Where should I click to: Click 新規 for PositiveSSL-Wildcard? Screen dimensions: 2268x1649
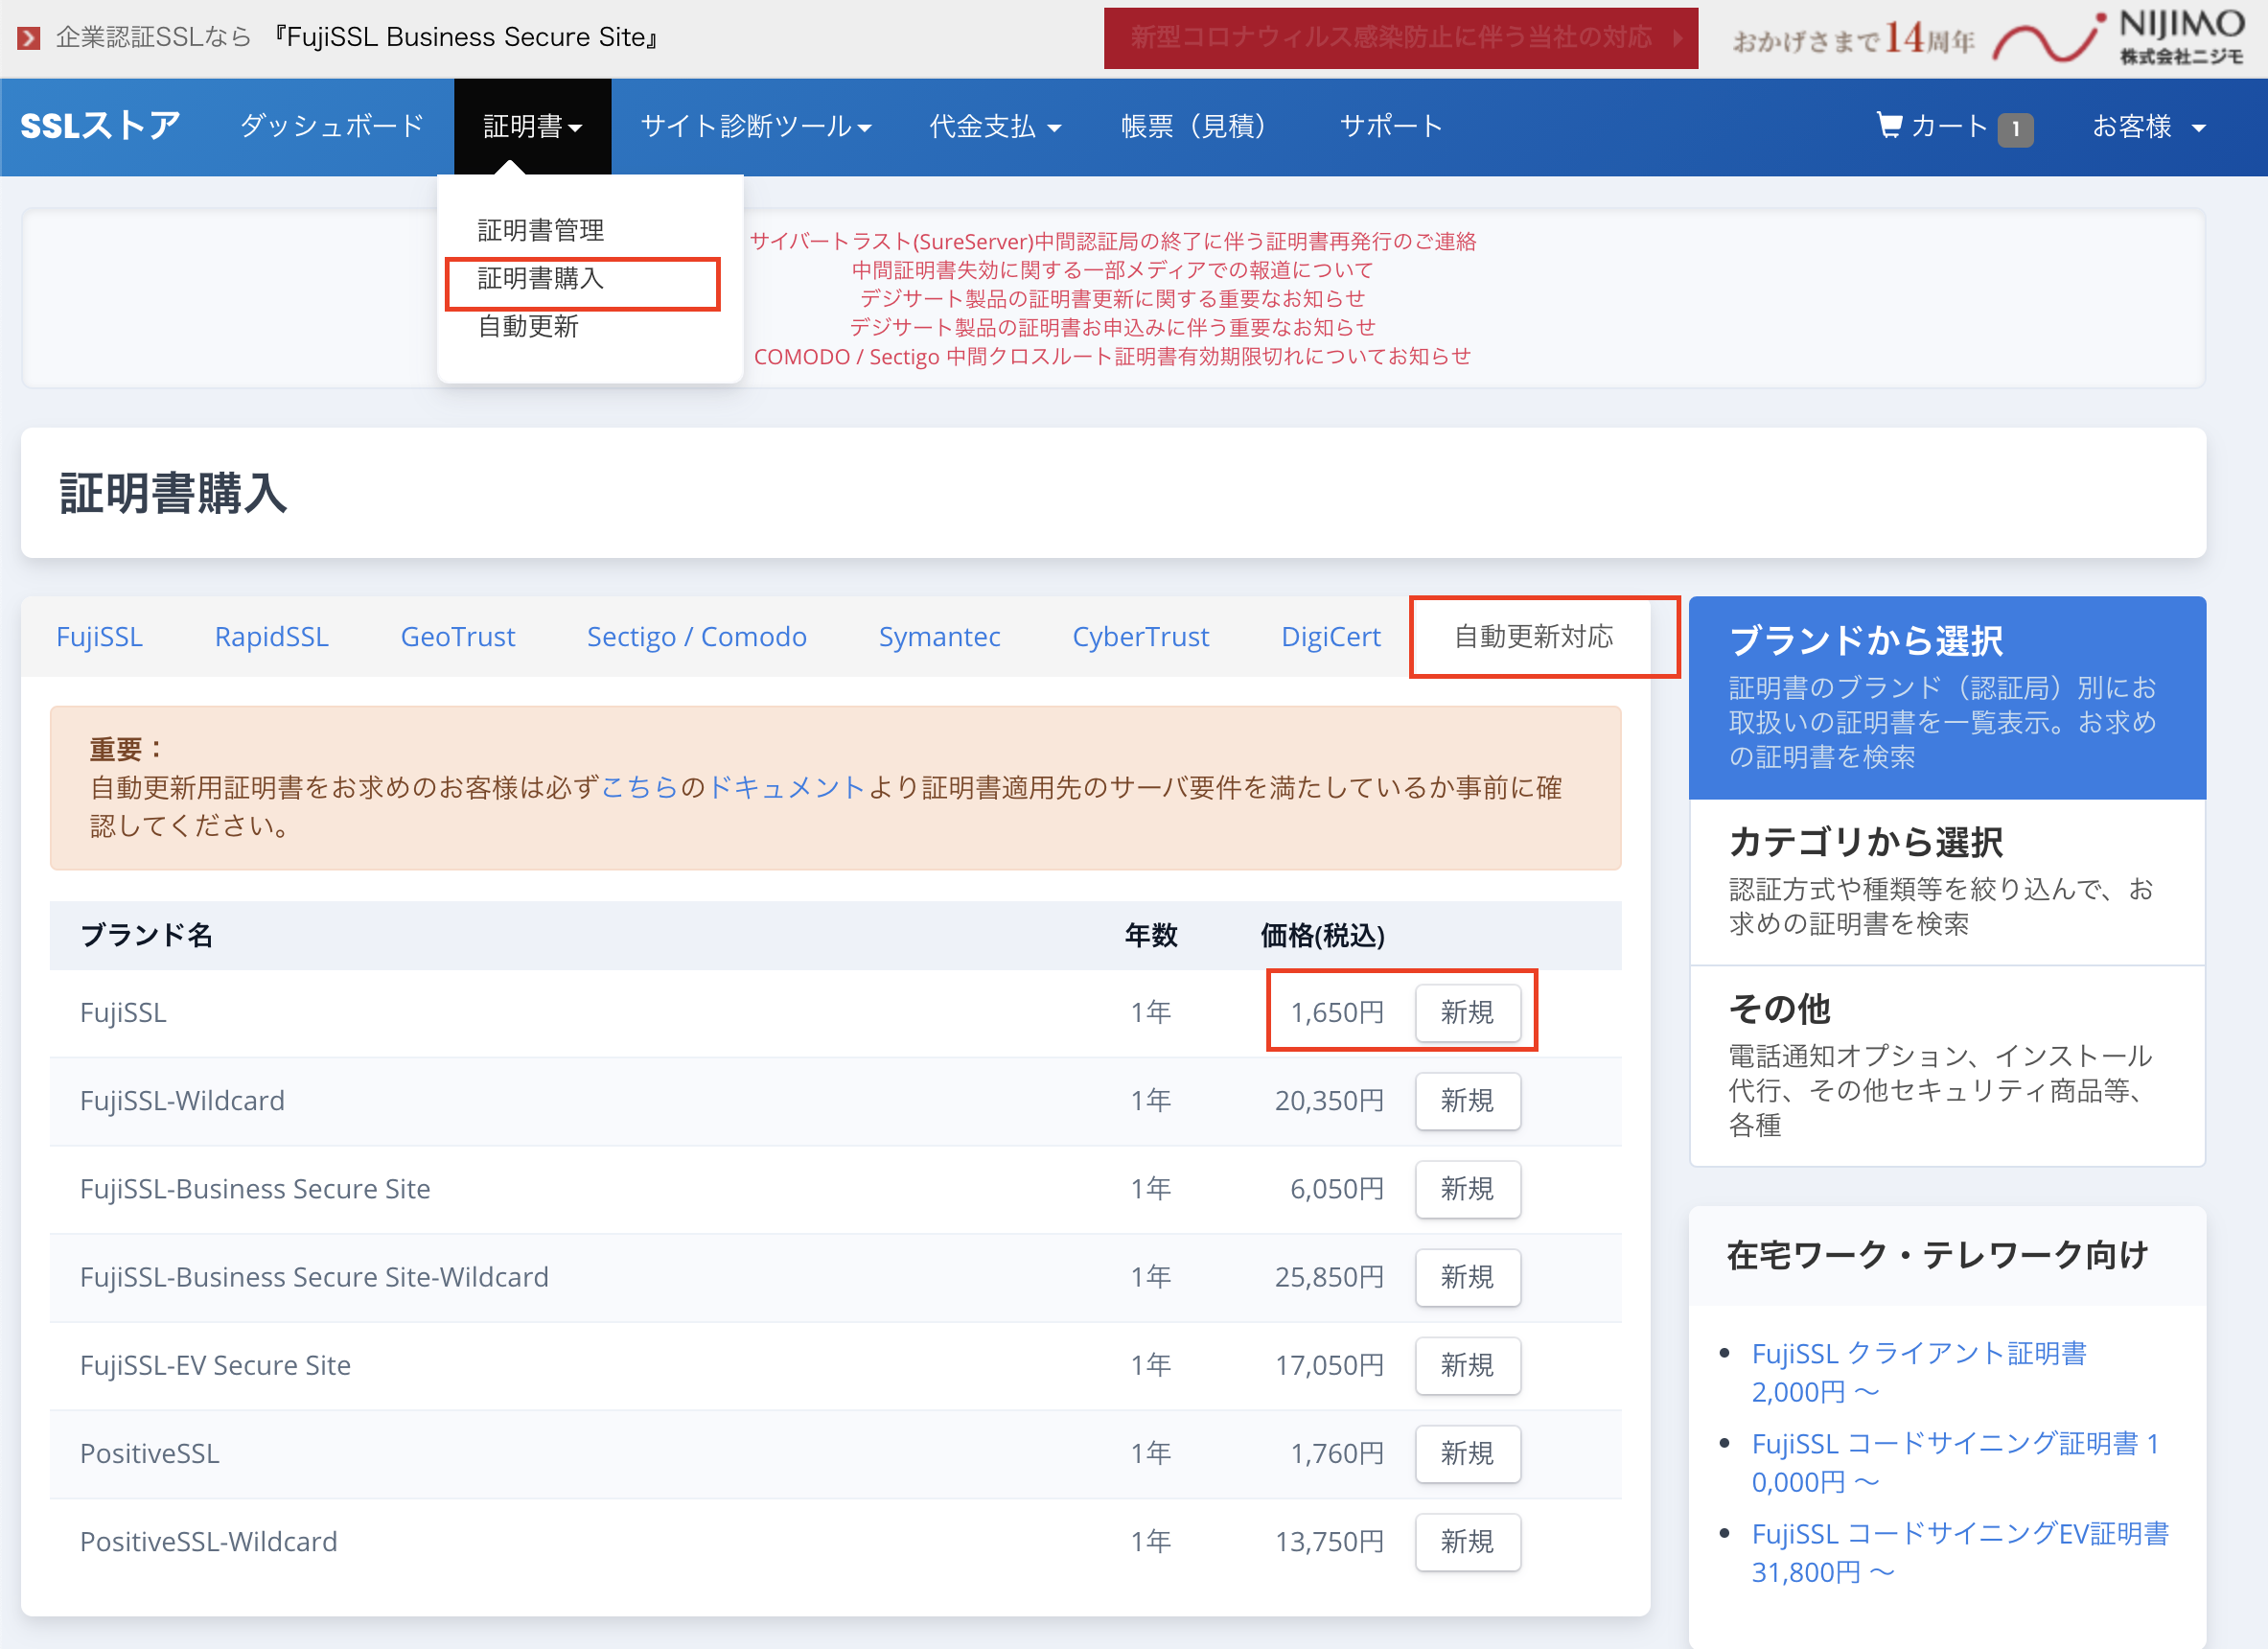(x=1468, y=1542)
